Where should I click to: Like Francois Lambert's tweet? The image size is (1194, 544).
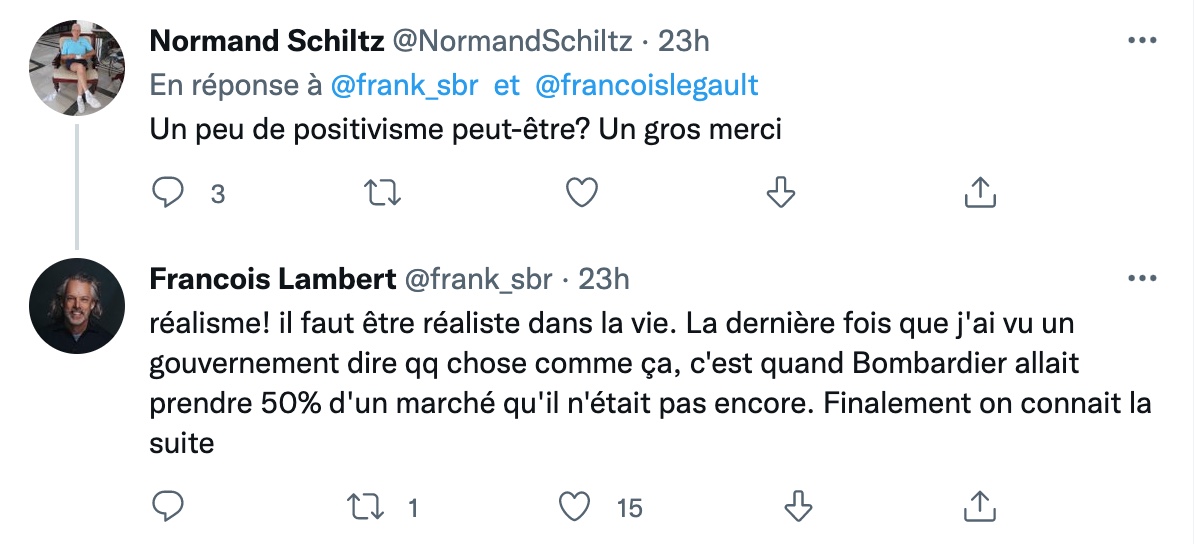[574, 507]
